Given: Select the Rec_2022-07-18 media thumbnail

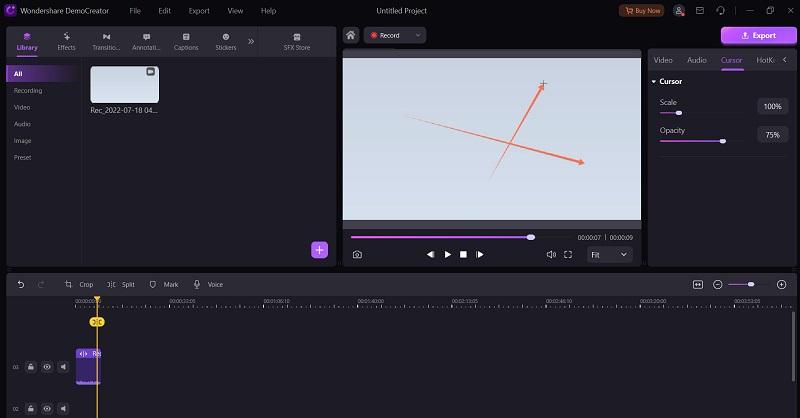Looking at the screenshot, I should (124, 84).
